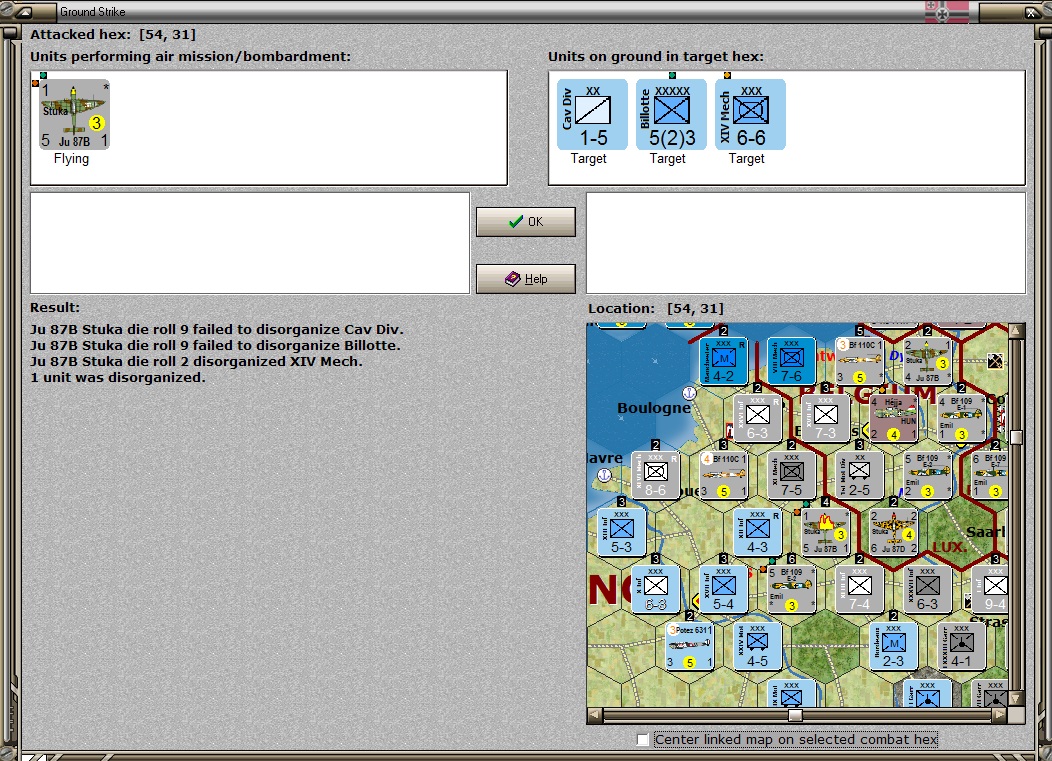The width and height of the screenshot is (1052, 761).
Task: Click 'failed to disorganize Billotte' result line
Action: [x=215, y=345]
